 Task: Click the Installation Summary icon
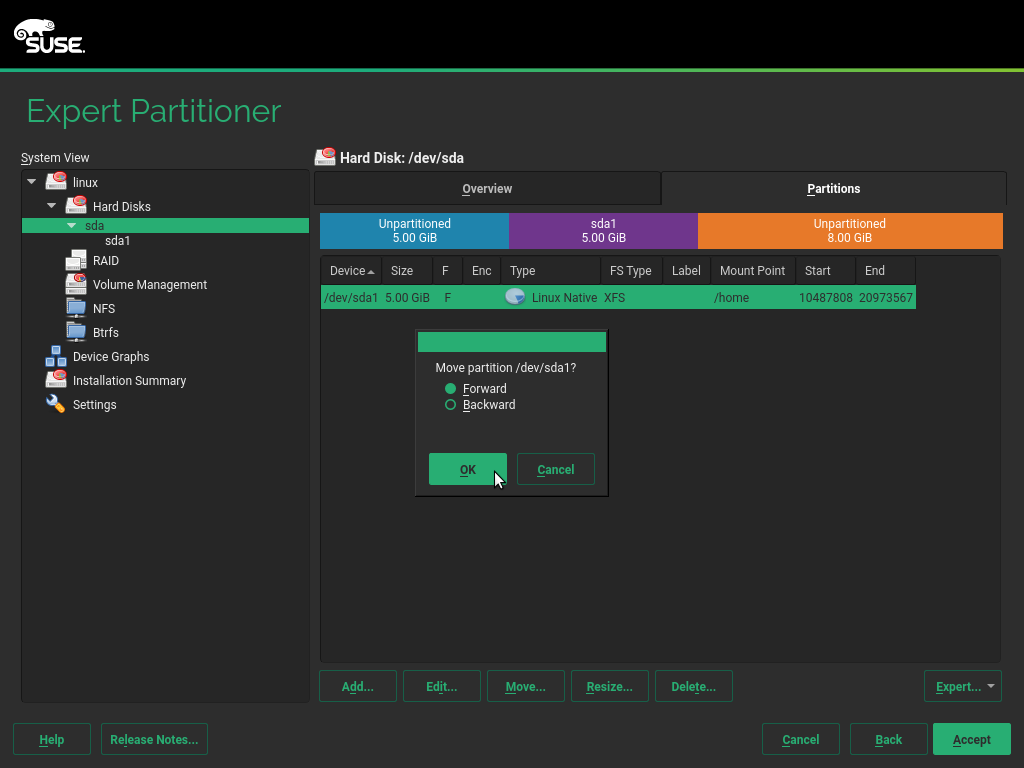tap(56, 380)
